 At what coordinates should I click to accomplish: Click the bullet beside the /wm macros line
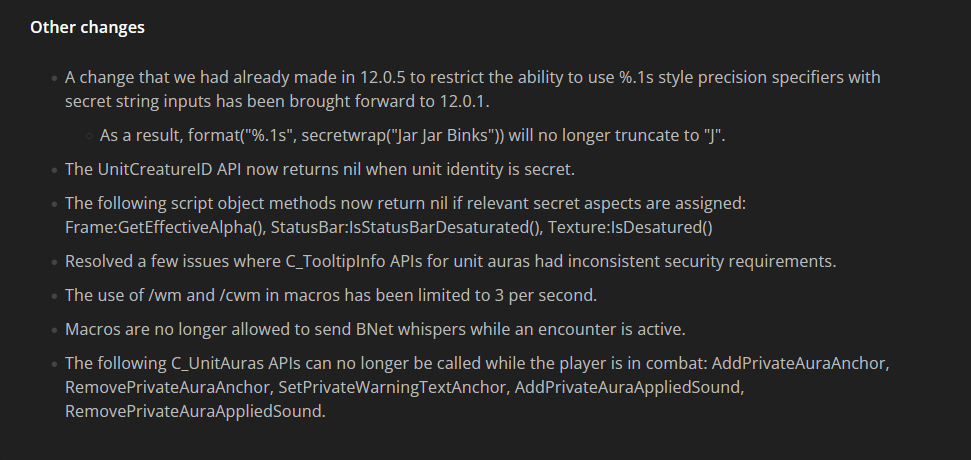coord(54,295)
